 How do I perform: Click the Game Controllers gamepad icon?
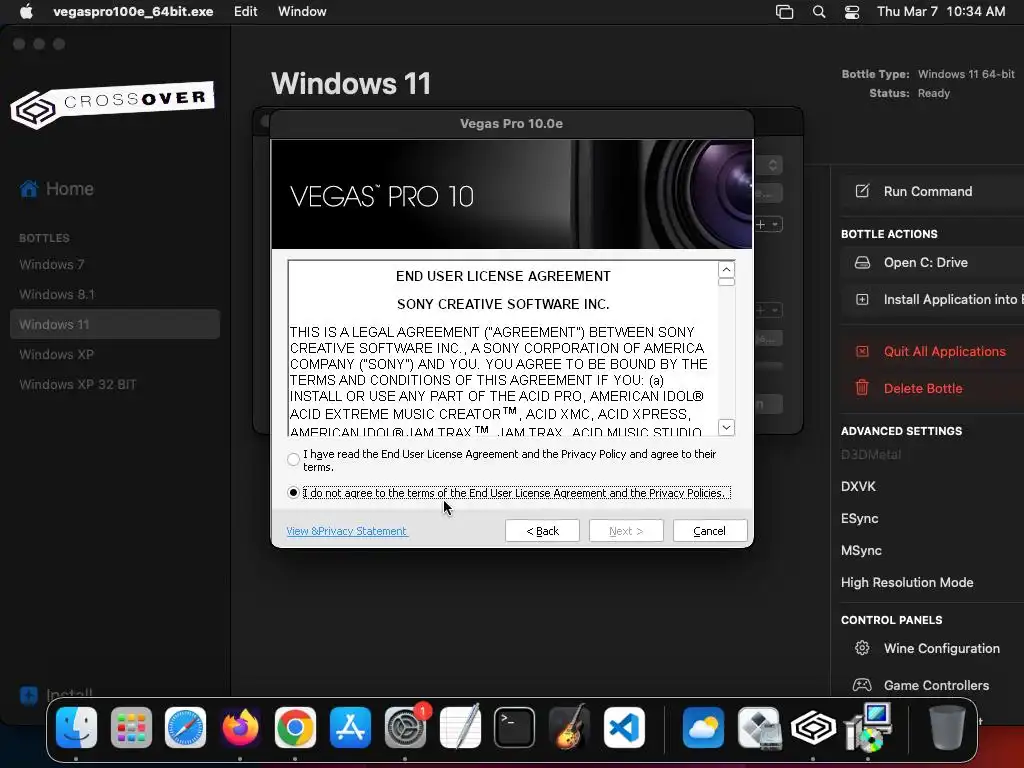(862, 685)
